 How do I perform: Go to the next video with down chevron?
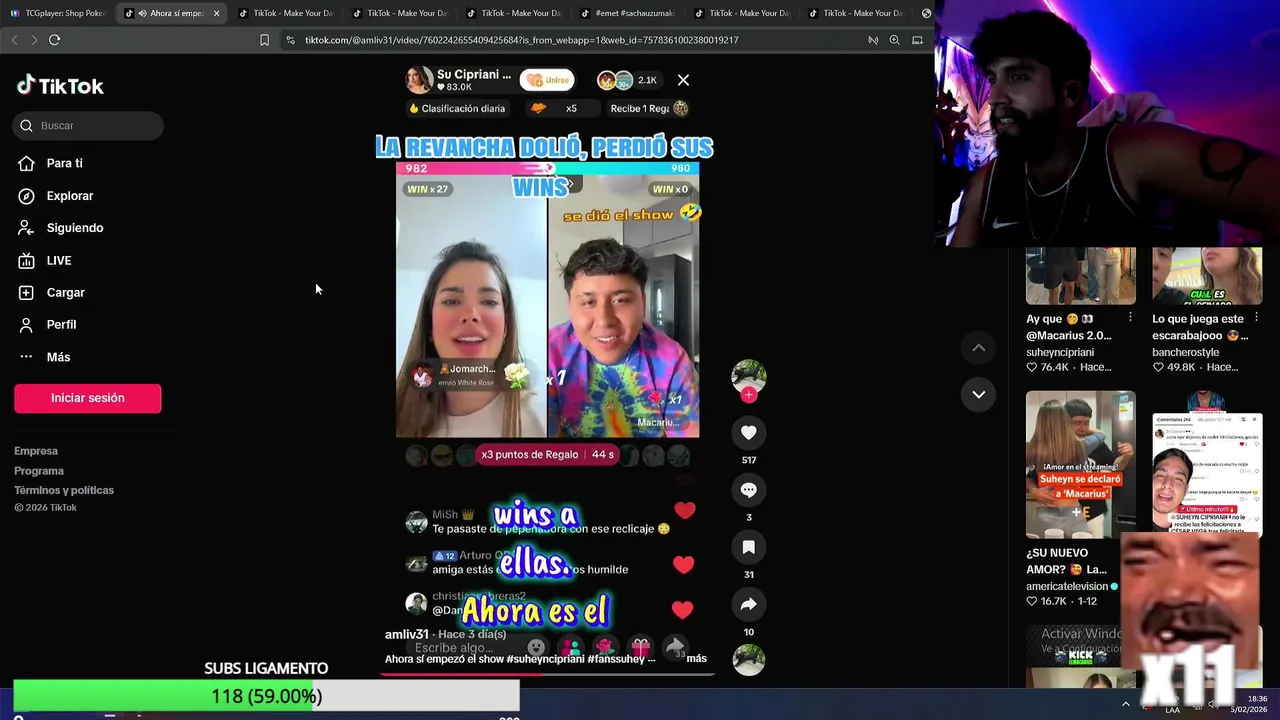(979, 394)
